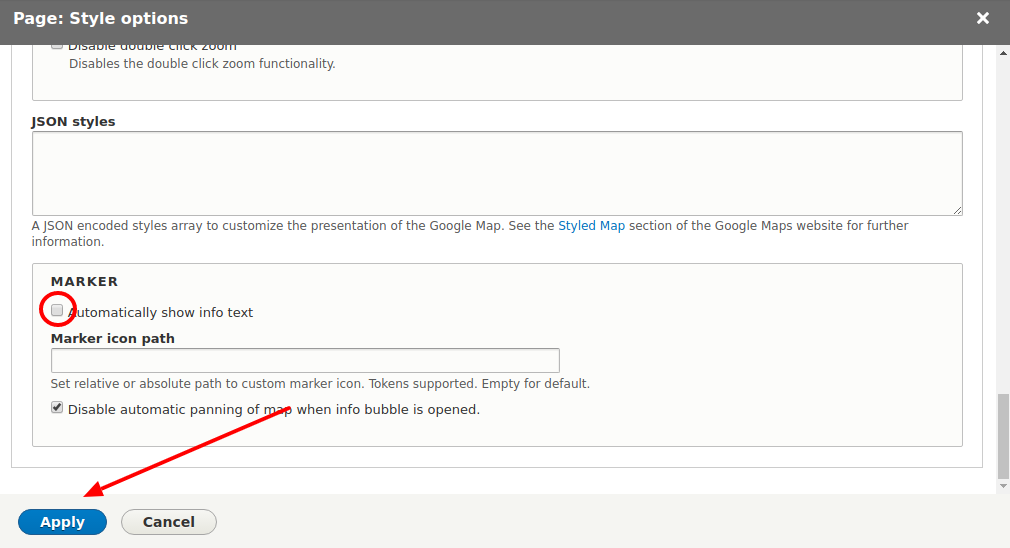Close the Style options dialog

[x=983, y=18]
